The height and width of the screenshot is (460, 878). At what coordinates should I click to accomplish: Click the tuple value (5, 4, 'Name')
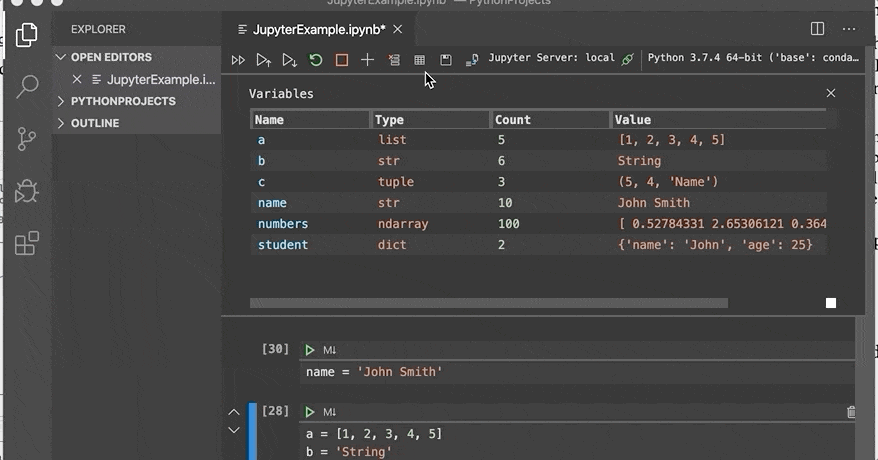point(668,182)
